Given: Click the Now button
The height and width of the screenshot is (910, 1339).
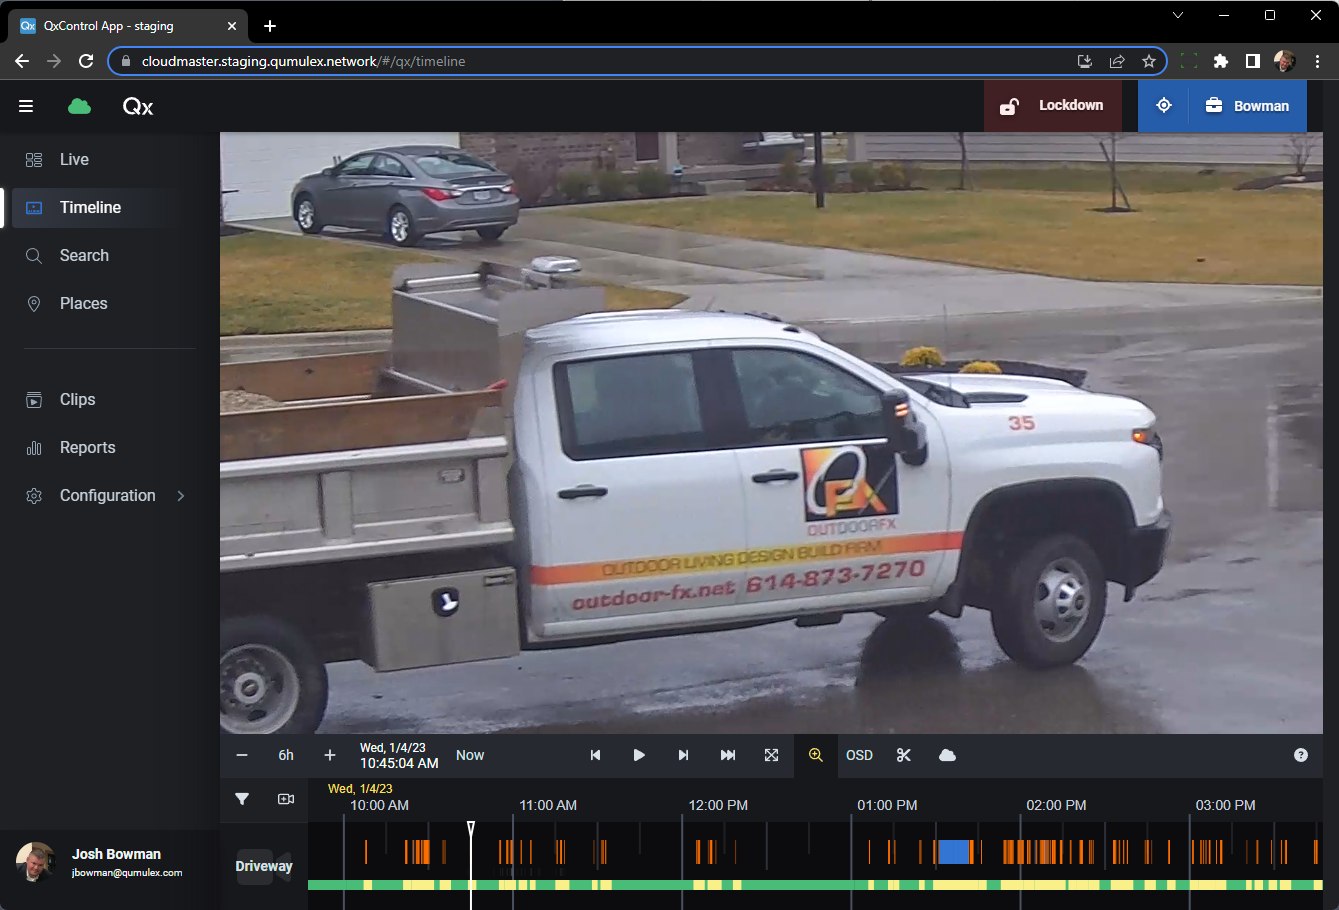Looking at the screenshot, I should (x=470, y=755).
